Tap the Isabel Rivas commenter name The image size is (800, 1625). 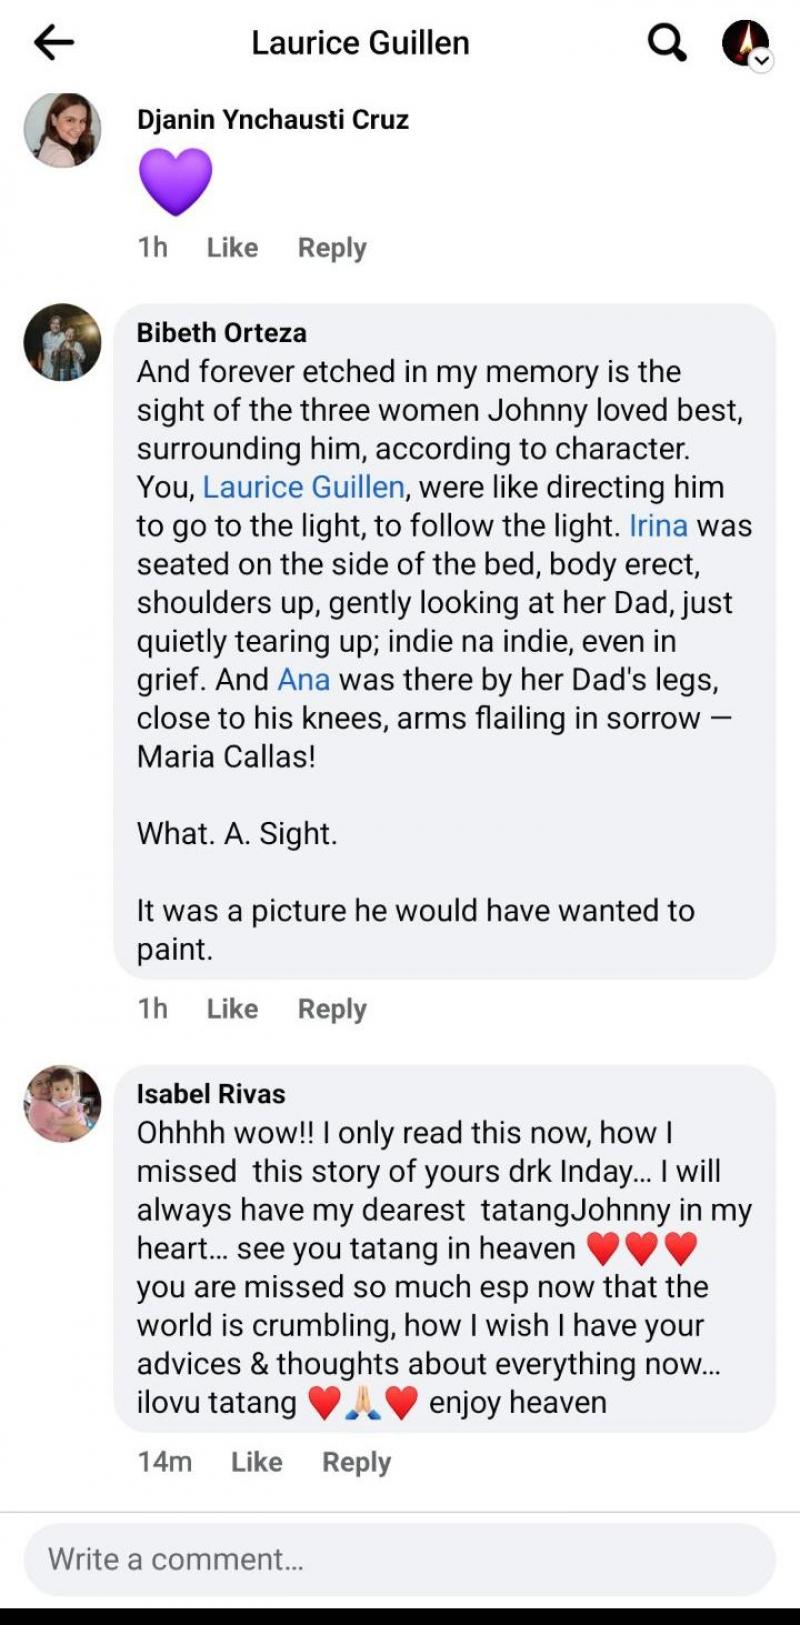(211, 1093)
